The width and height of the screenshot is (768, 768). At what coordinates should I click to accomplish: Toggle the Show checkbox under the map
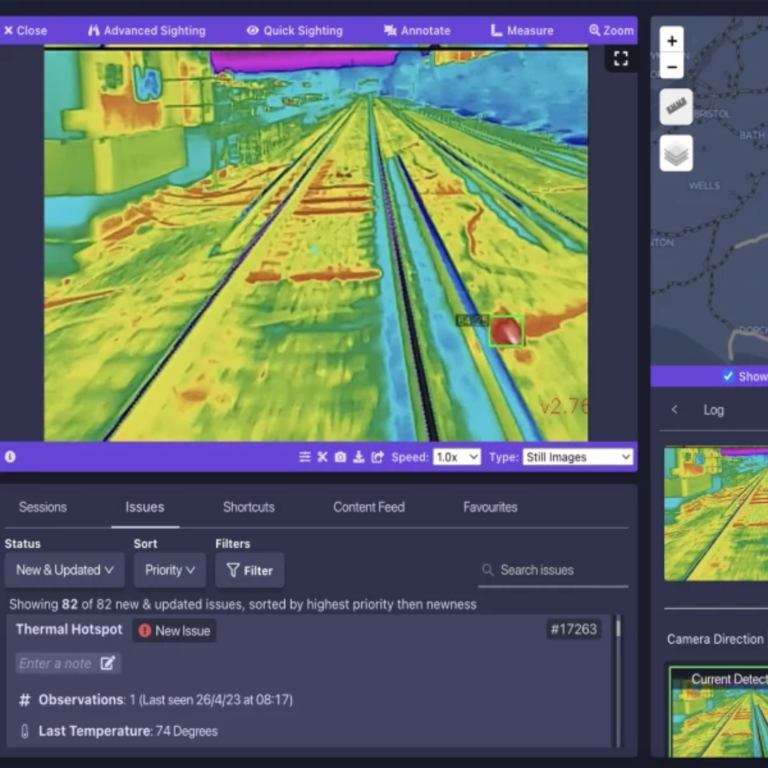[x=728, y=376]
